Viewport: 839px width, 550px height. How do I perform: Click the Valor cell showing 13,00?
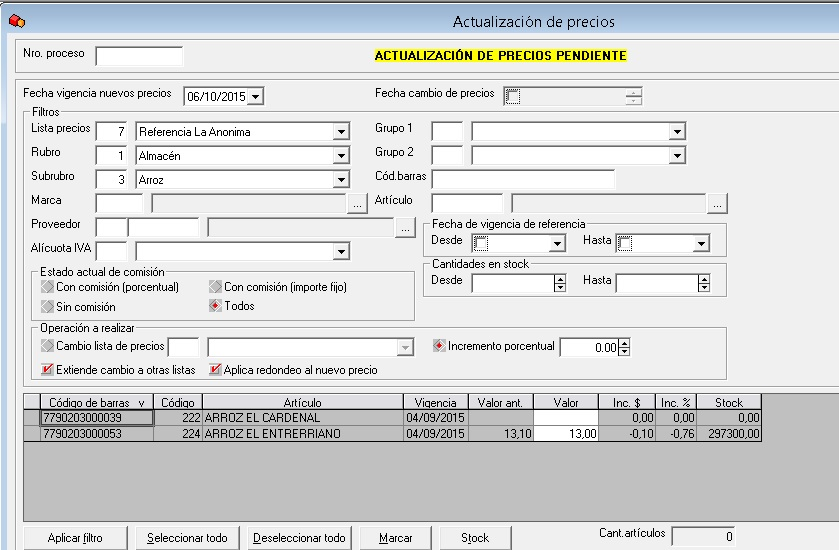tap(566, 433)
